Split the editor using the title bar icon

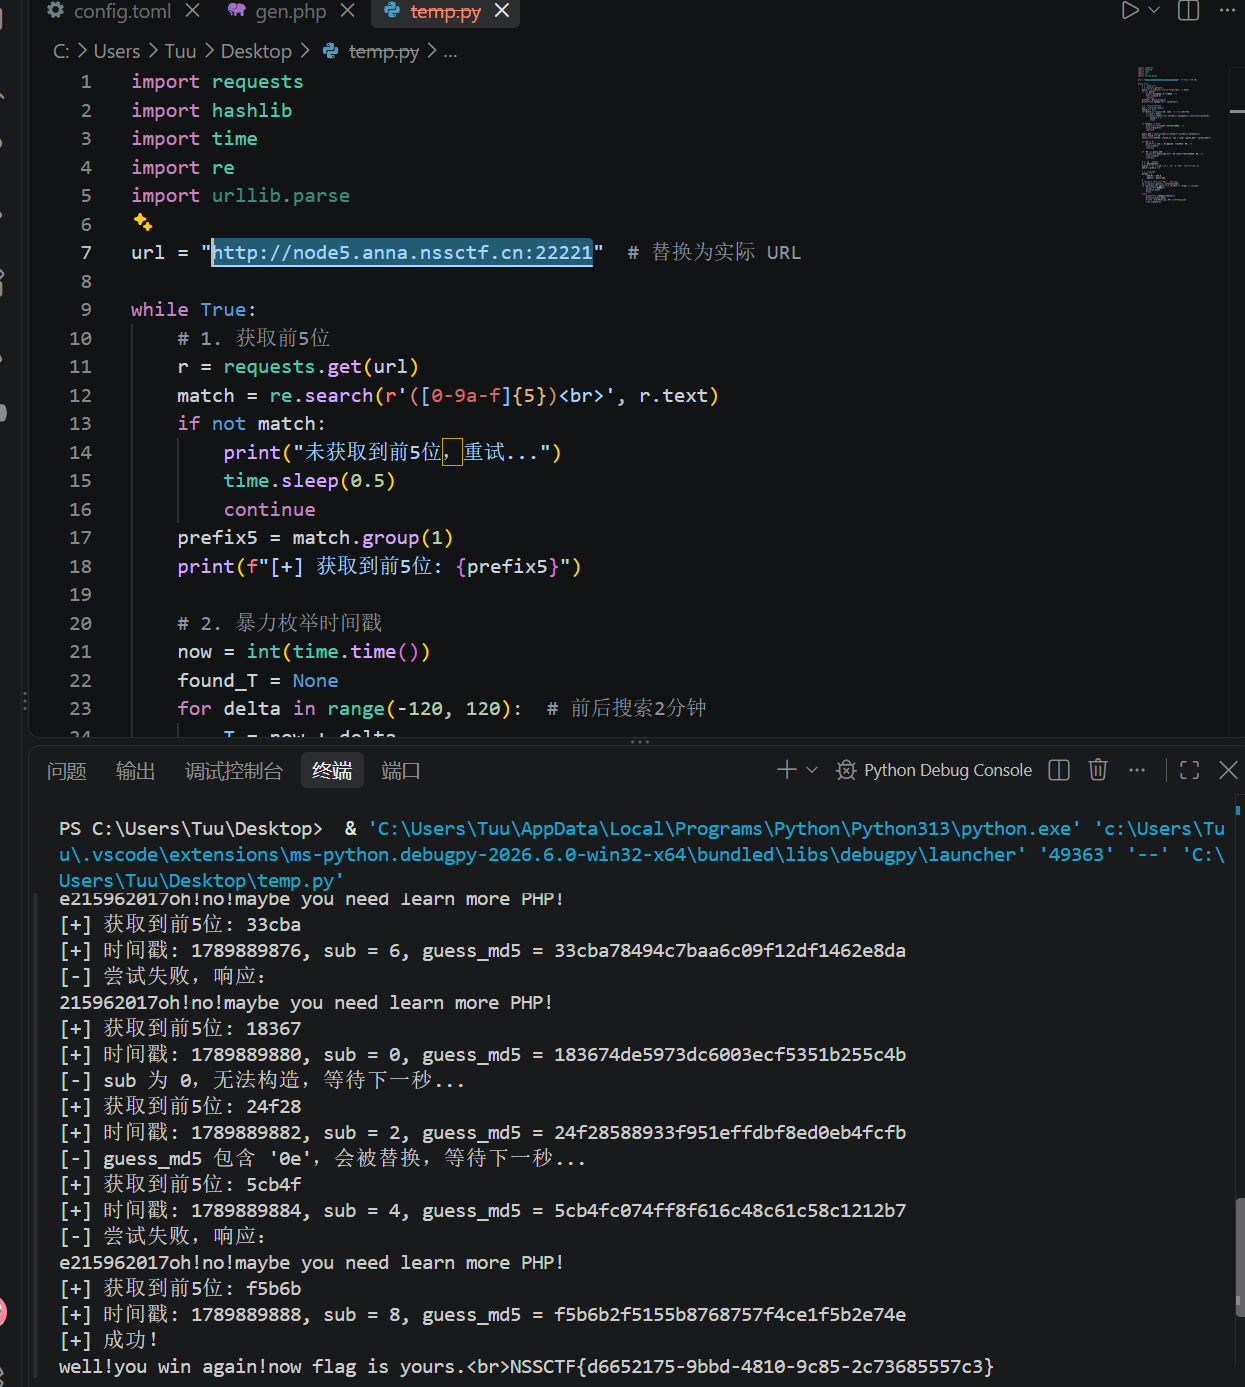click(x=1189, y=11)
